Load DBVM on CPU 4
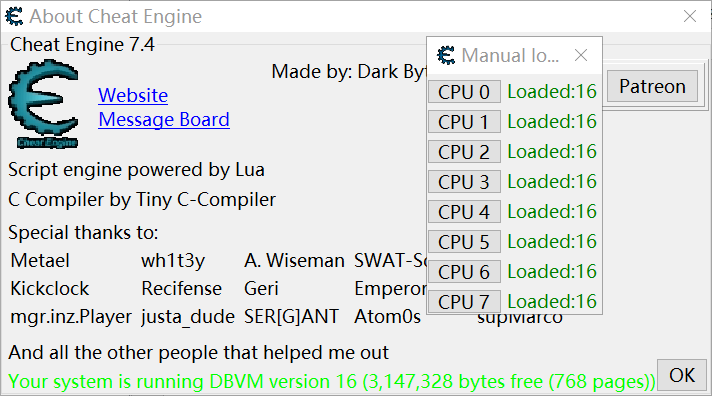712x396 pixels. coord(464,212)
